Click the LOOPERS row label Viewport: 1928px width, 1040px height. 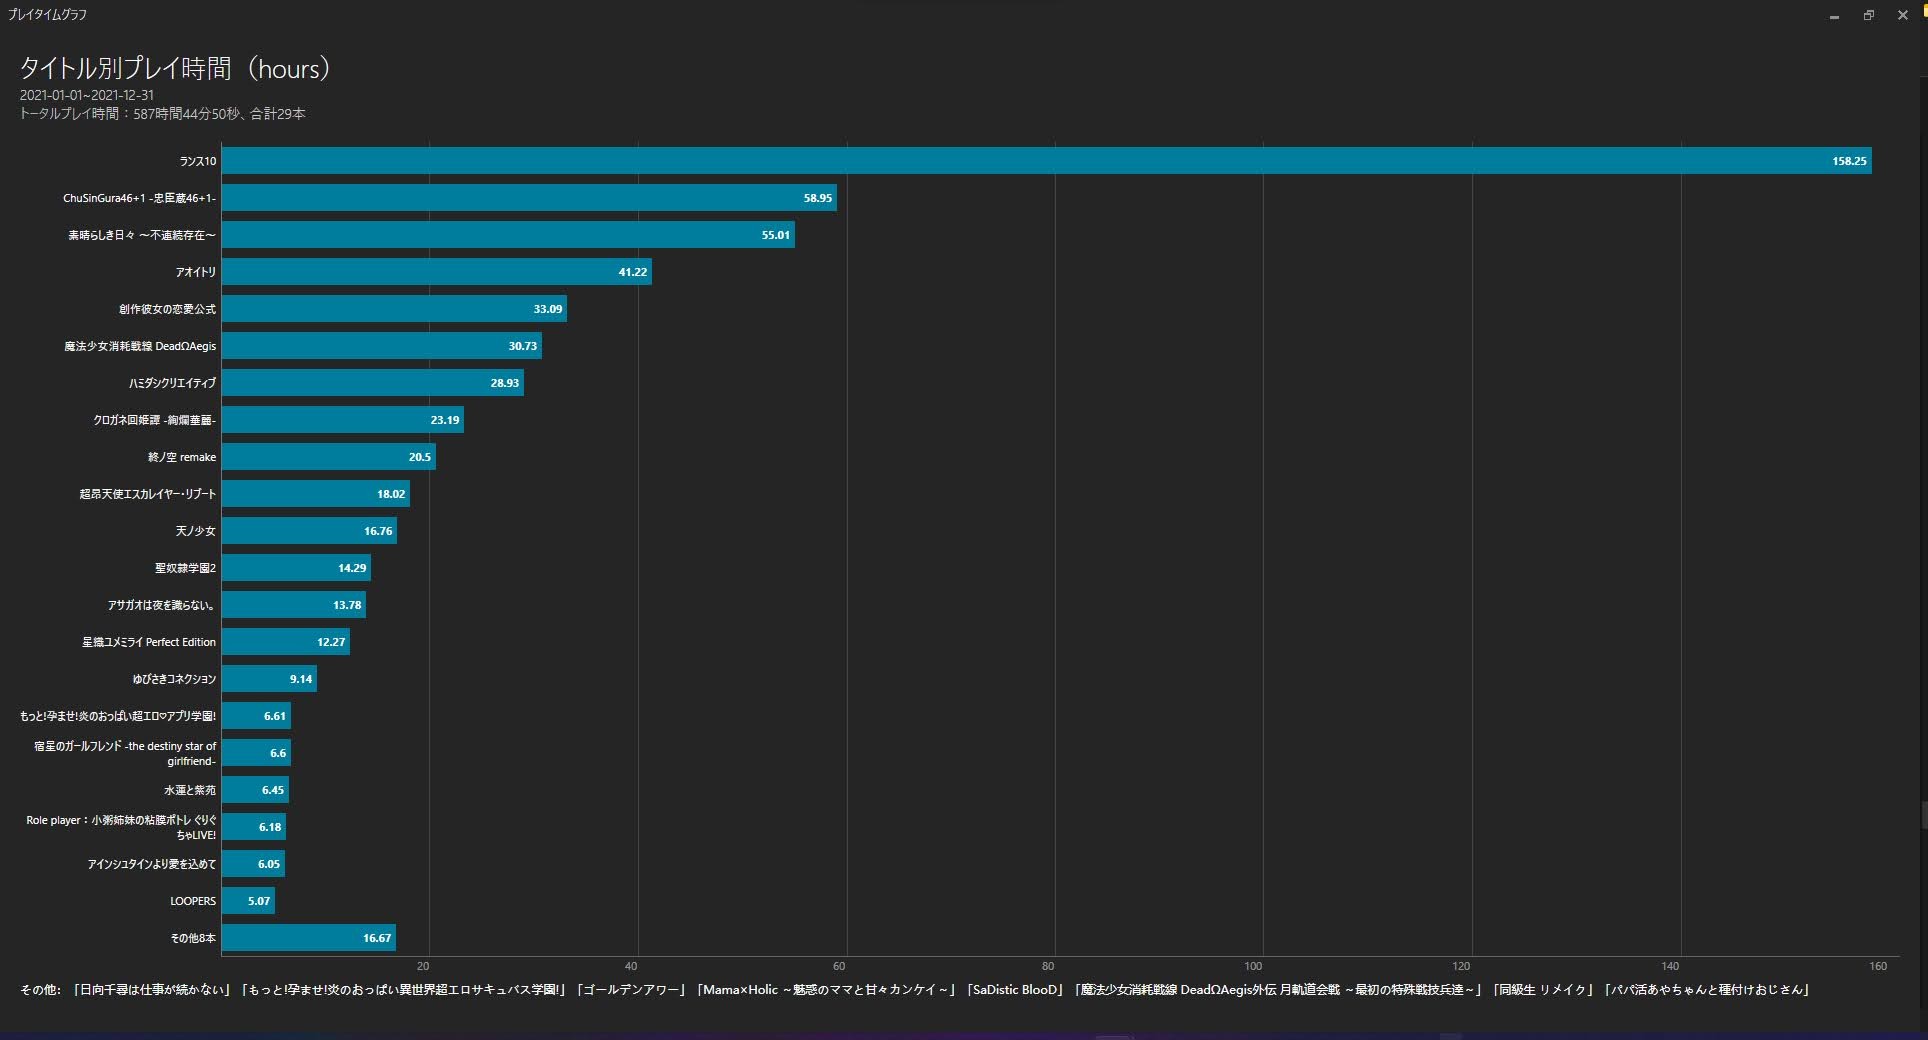pyautogui.click(x=193, y=901)
